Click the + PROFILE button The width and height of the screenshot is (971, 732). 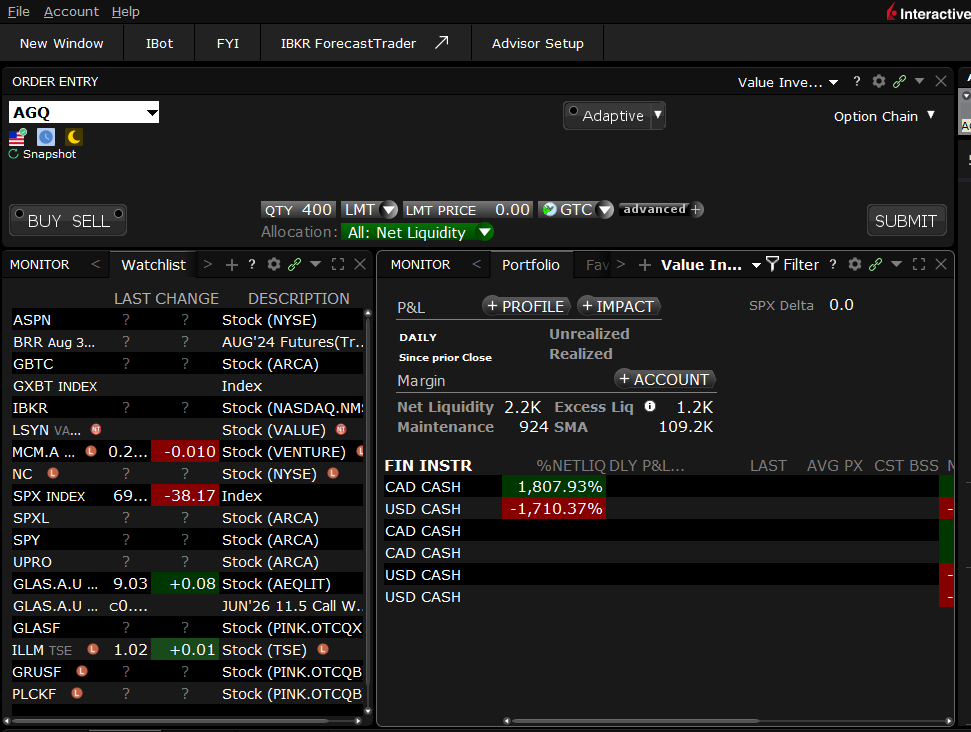[526, 306]
